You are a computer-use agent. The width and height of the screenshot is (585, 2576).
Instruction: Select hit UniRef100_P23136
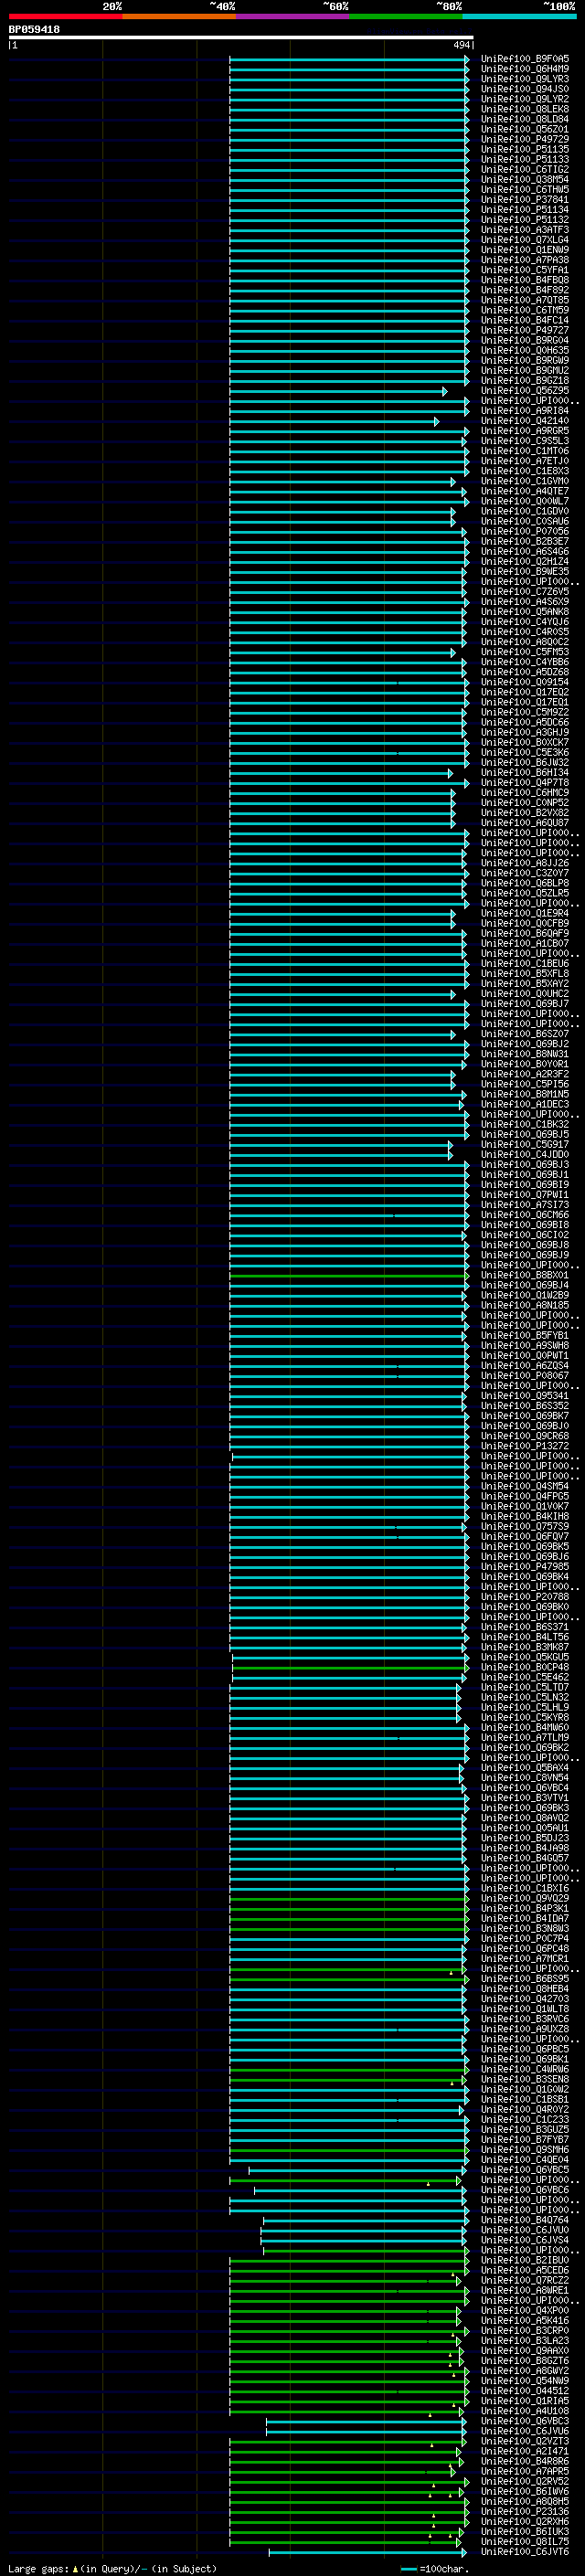524,2511
